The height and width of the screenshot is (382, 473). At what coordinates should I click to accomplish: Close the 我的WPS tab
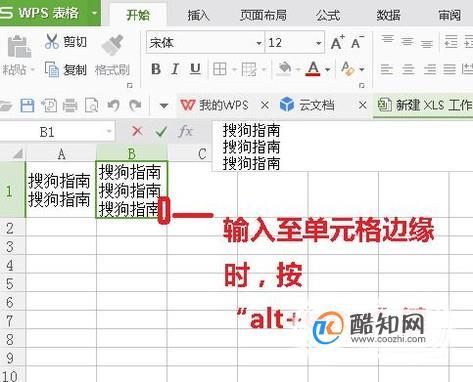coord(265,106)
